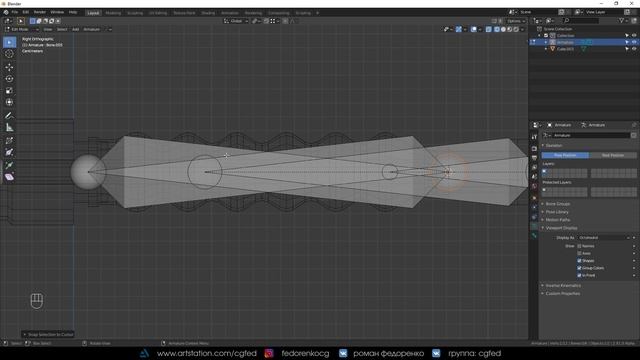Expand the Bone Groups panel
The height and width of the screenshot is (360, 640).
pyautogui.click(x=558, y=204)
